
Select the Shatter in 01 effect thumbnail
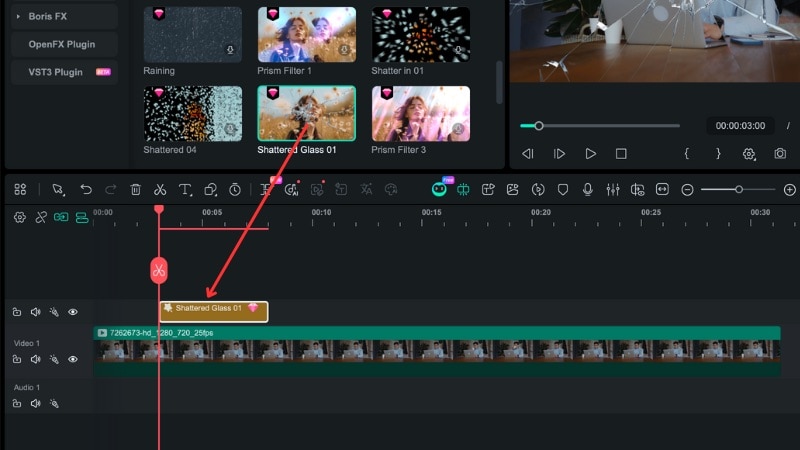click(421, 35)
